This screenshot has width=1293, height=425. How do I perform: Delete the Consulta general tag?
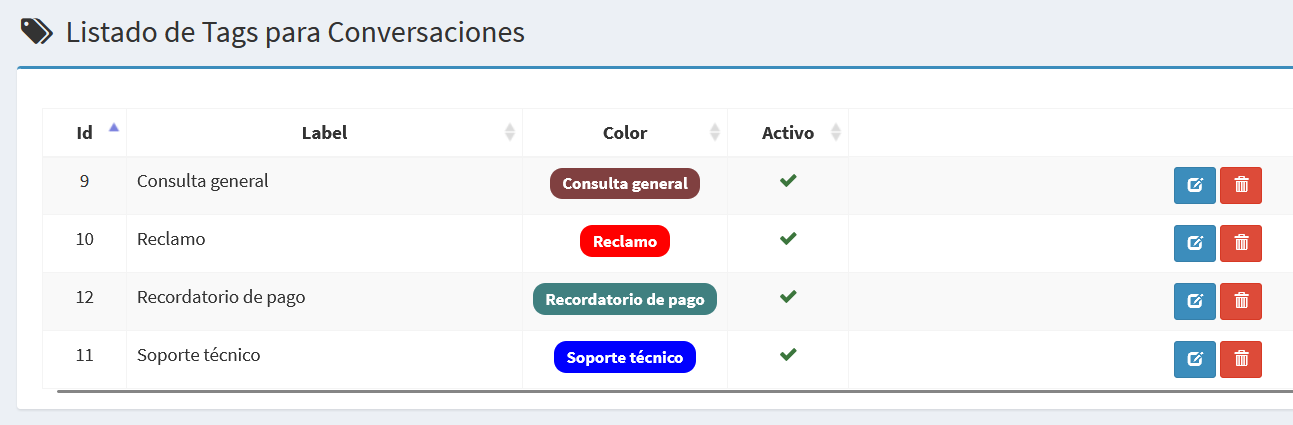click(1241, 185)
